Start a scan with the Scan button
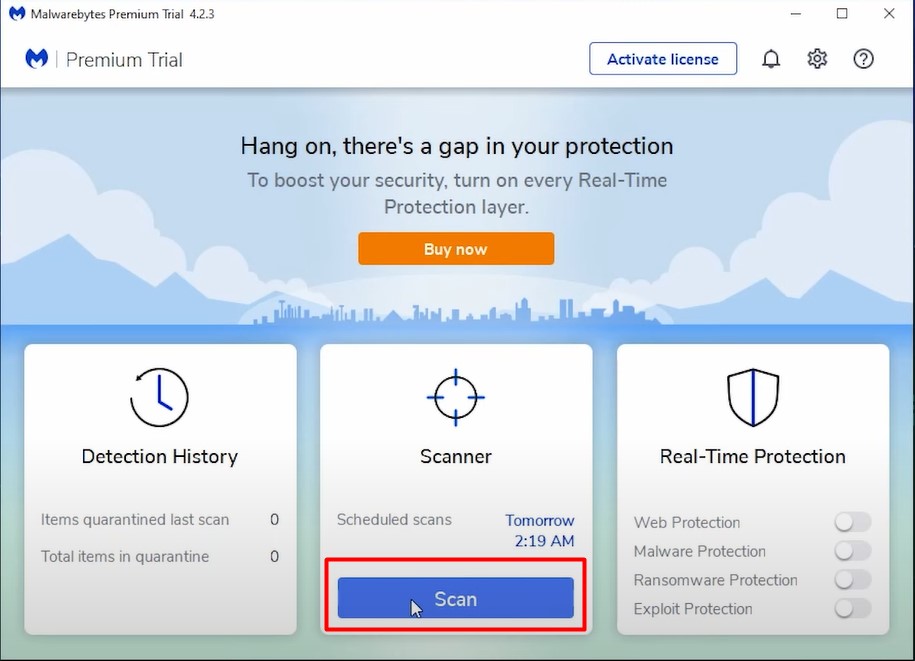 456,599
